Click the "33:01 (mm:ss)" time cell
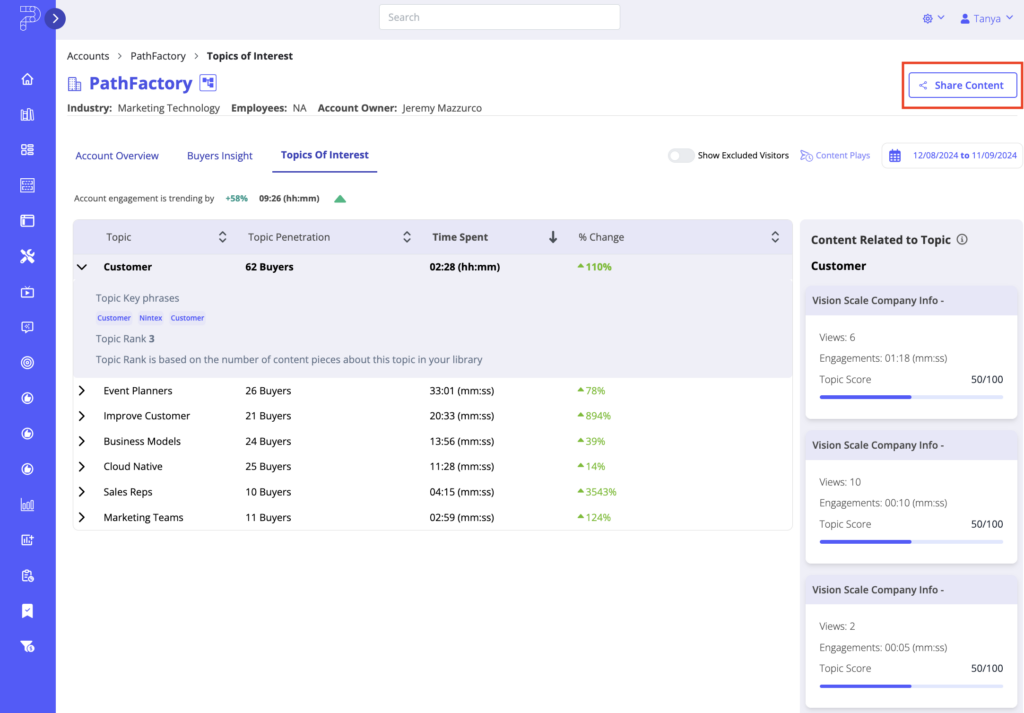 pos(462,390)
